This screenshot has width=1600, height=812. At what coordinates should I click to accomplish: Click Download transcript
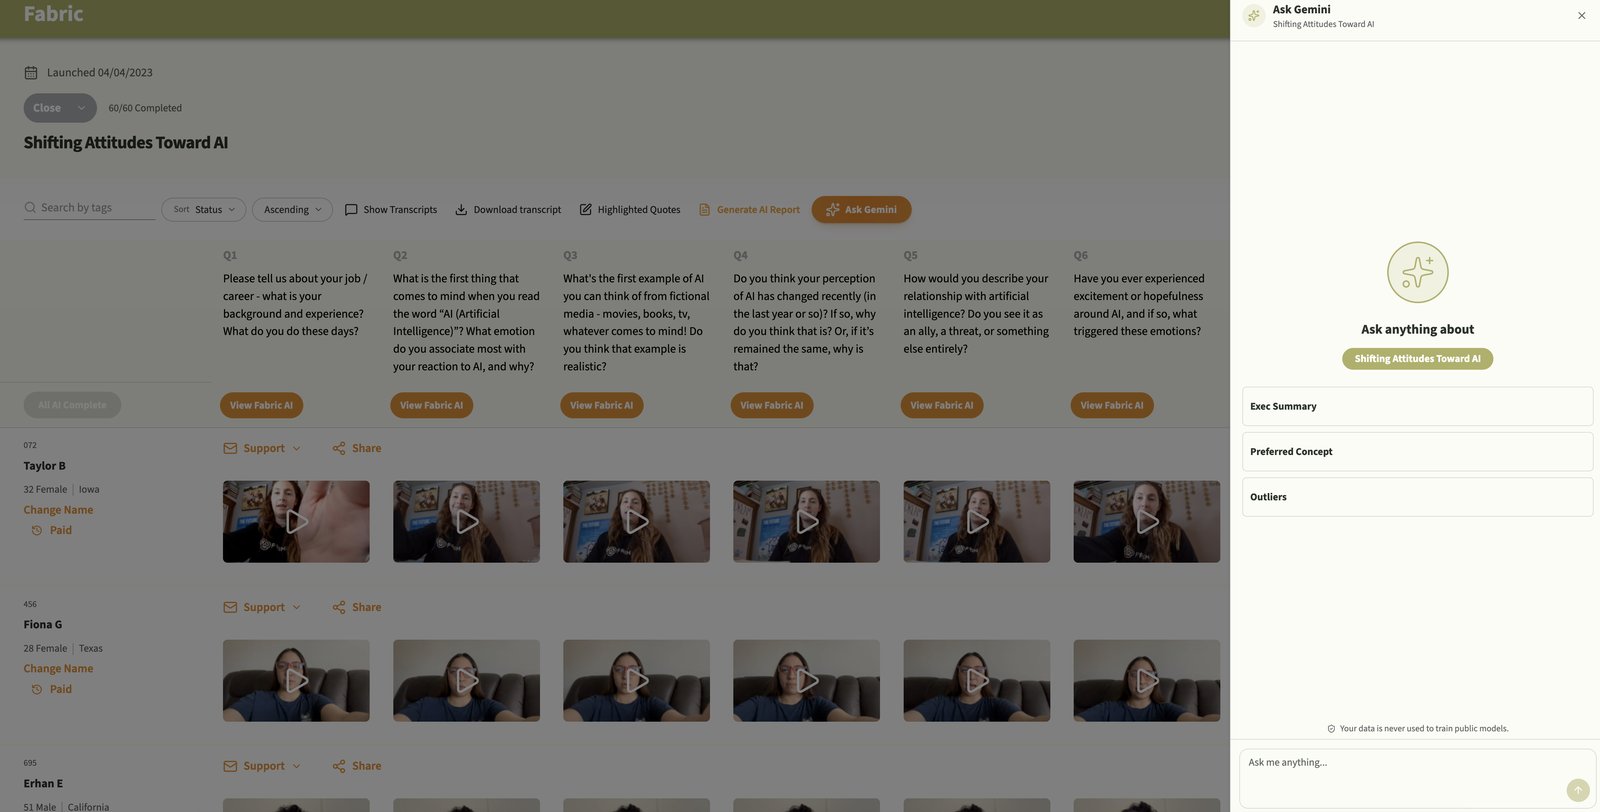tap(508, 210)
